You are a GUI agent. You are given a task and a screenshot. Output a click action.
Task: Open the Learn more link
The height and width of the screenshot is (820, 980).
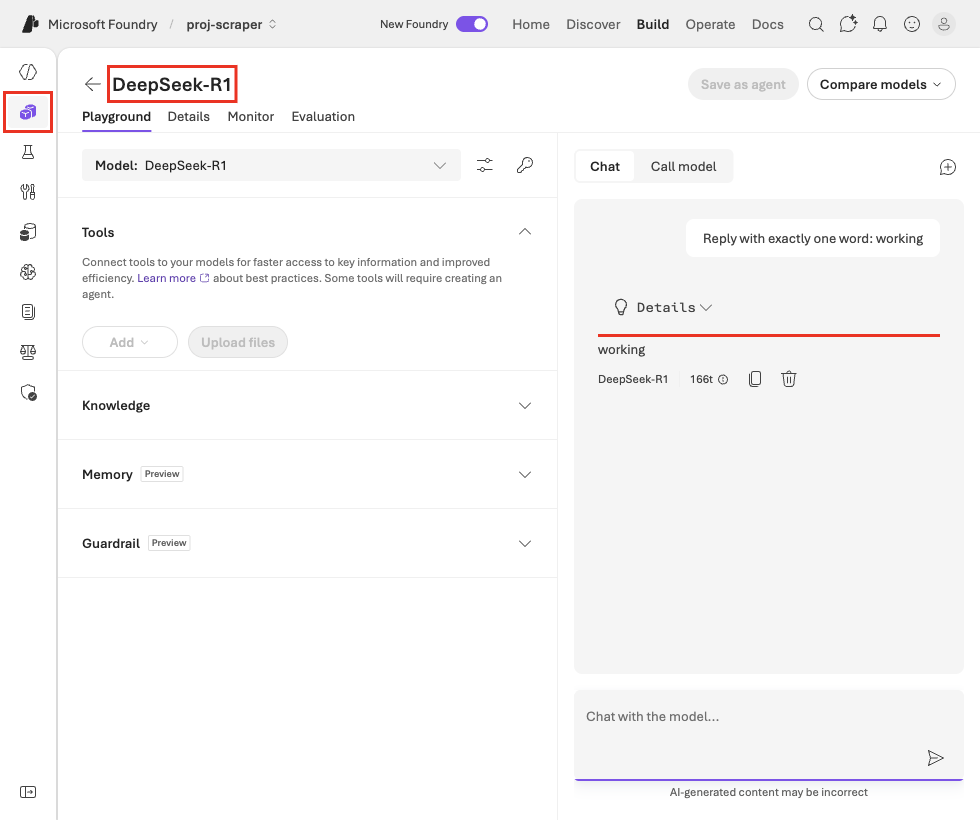coord(173,278)
